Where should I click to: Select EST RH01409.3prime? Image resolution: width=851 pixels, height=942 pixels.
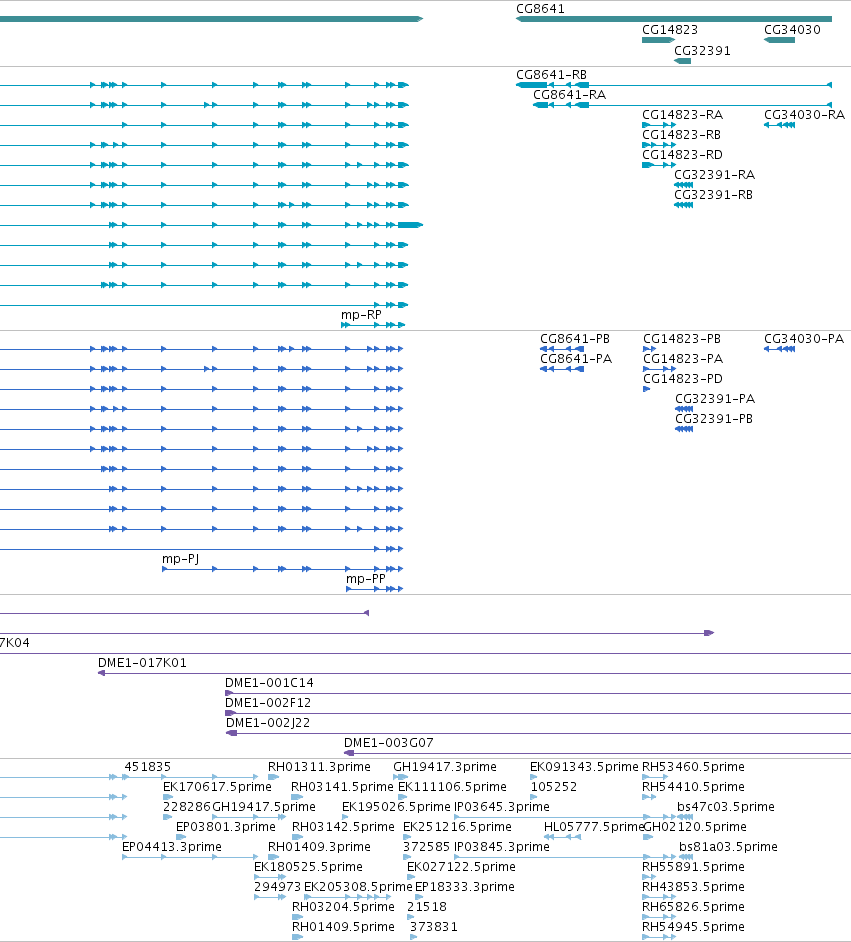(x=319, y=847)
